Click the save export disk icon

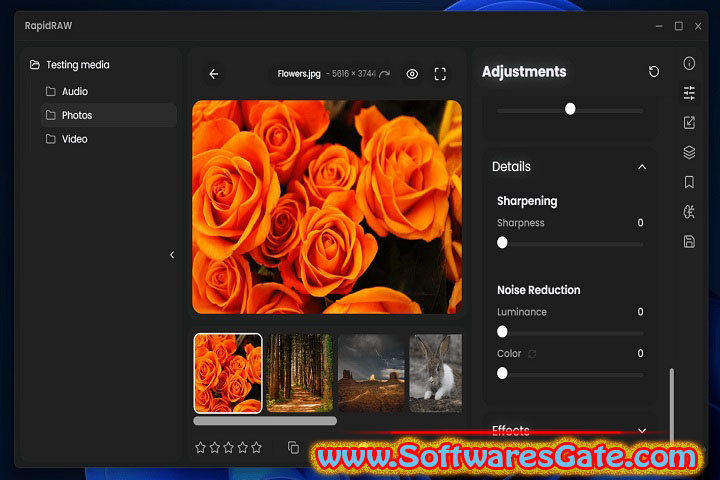pyautogui.click(x=689, y=242)
